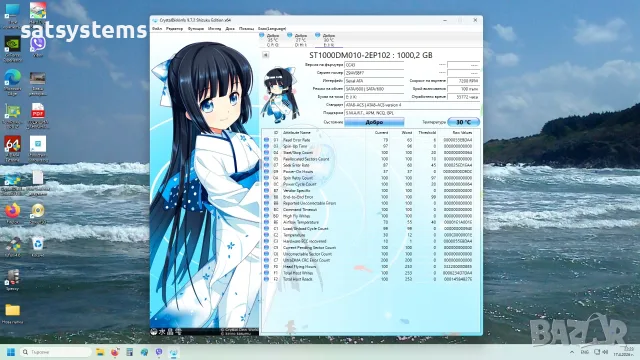Open the Windows Start menu
Viewport: 640px width, 360px height.
click(x=11, y=352)
